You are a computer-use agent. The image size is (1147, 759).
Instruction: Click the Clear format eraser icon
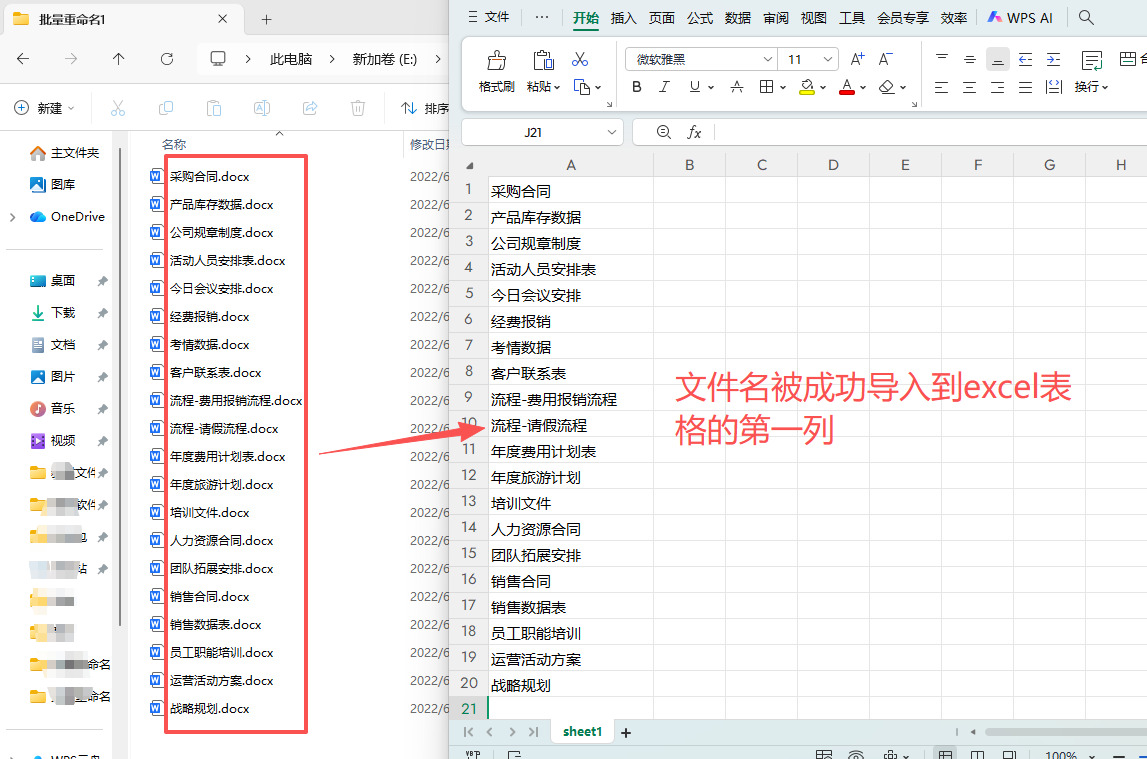887,87
